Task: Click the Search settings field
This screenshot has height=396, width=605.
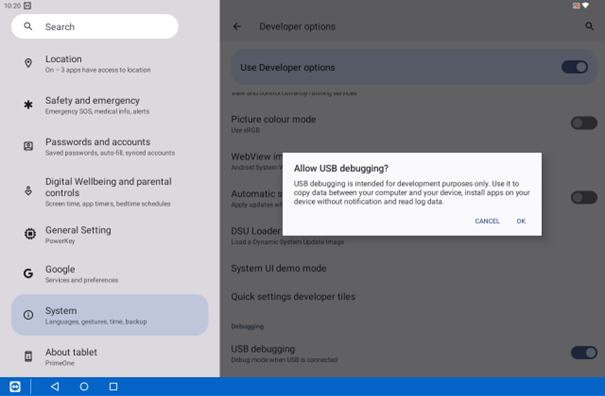Action: 95,27
